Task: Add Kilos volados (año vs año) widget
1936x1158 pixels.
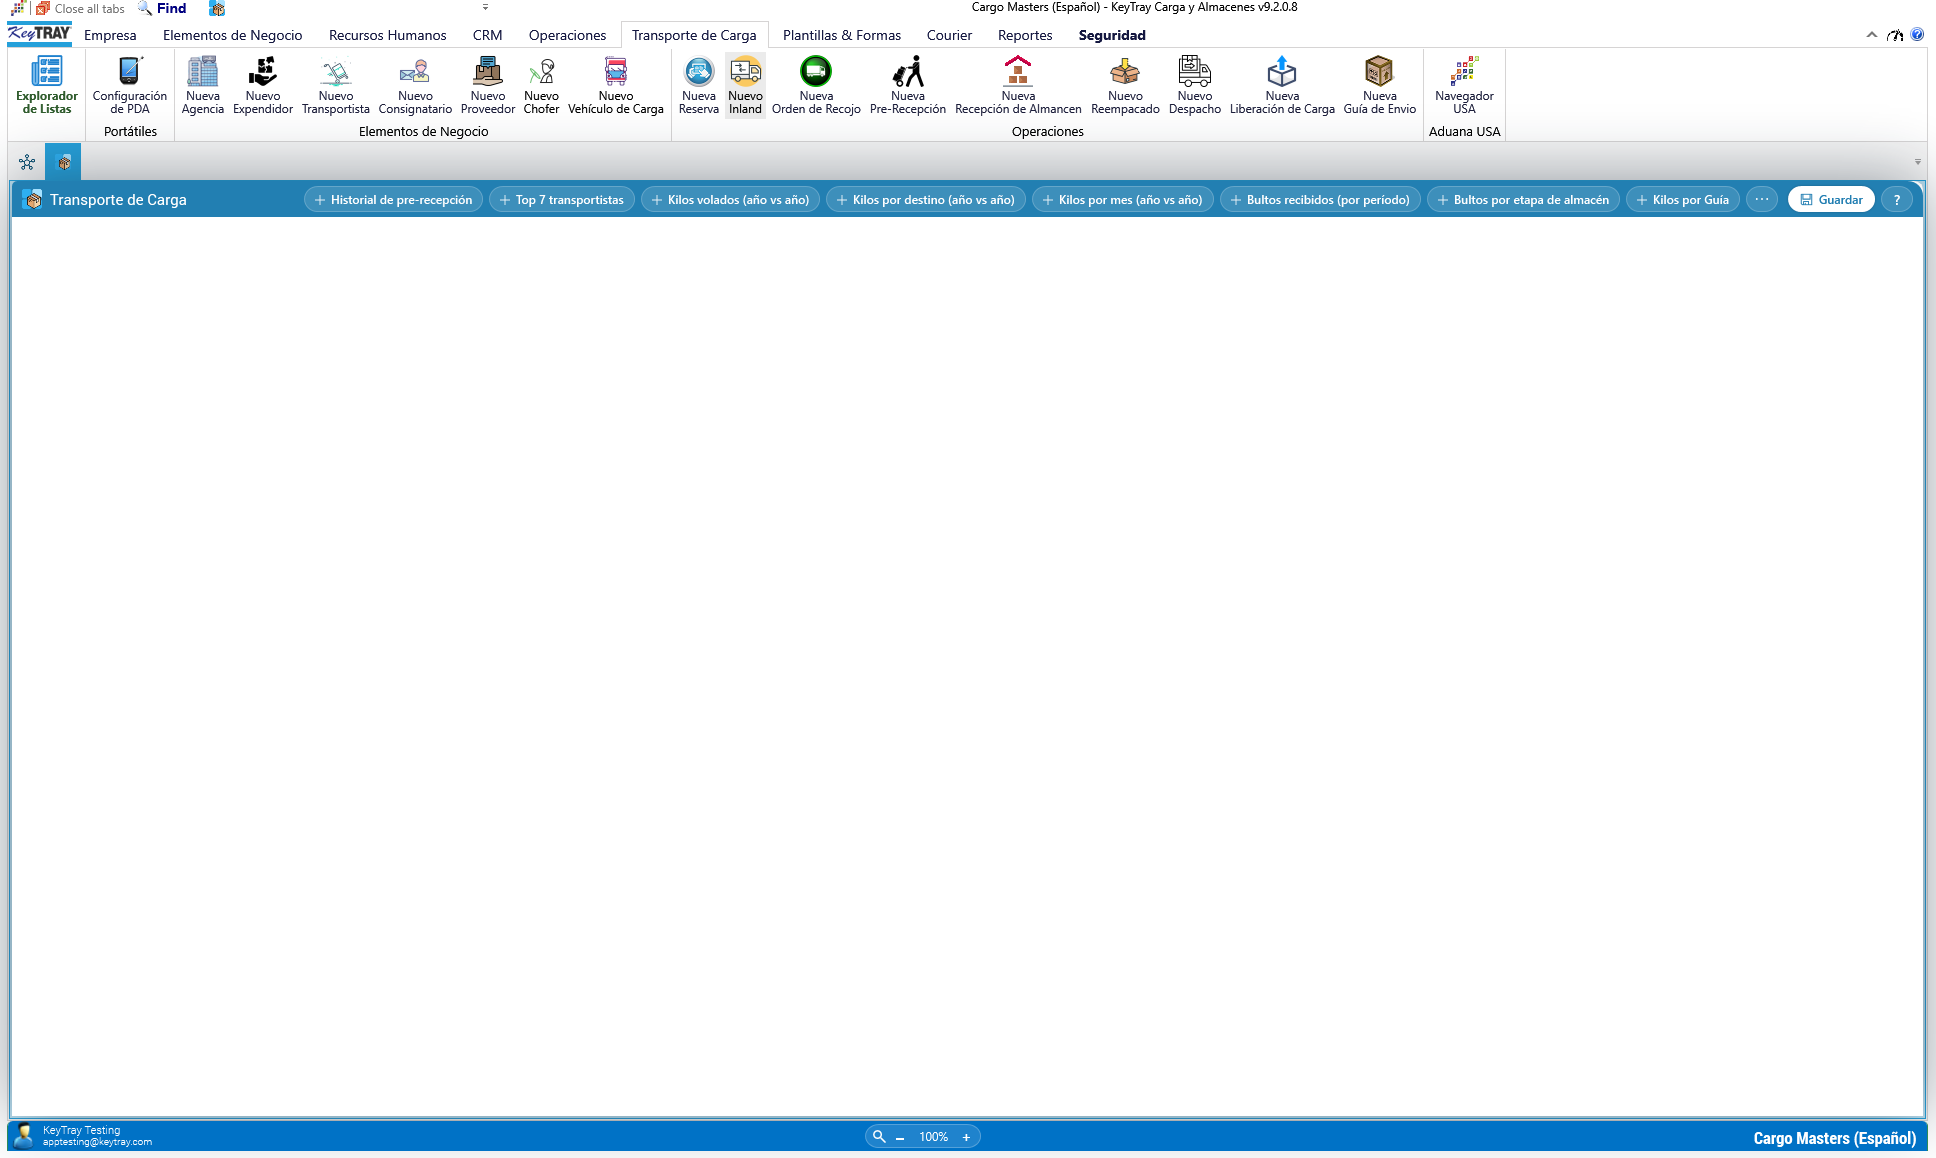Action: (x=730, y=200)
